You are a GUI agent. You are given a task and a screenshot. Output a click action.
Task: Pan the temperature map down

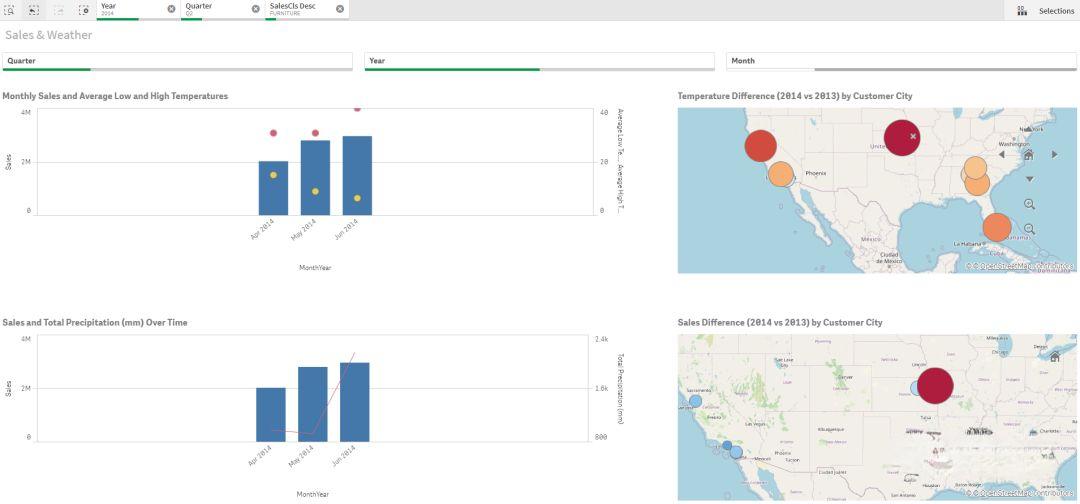click(1029, 179)
